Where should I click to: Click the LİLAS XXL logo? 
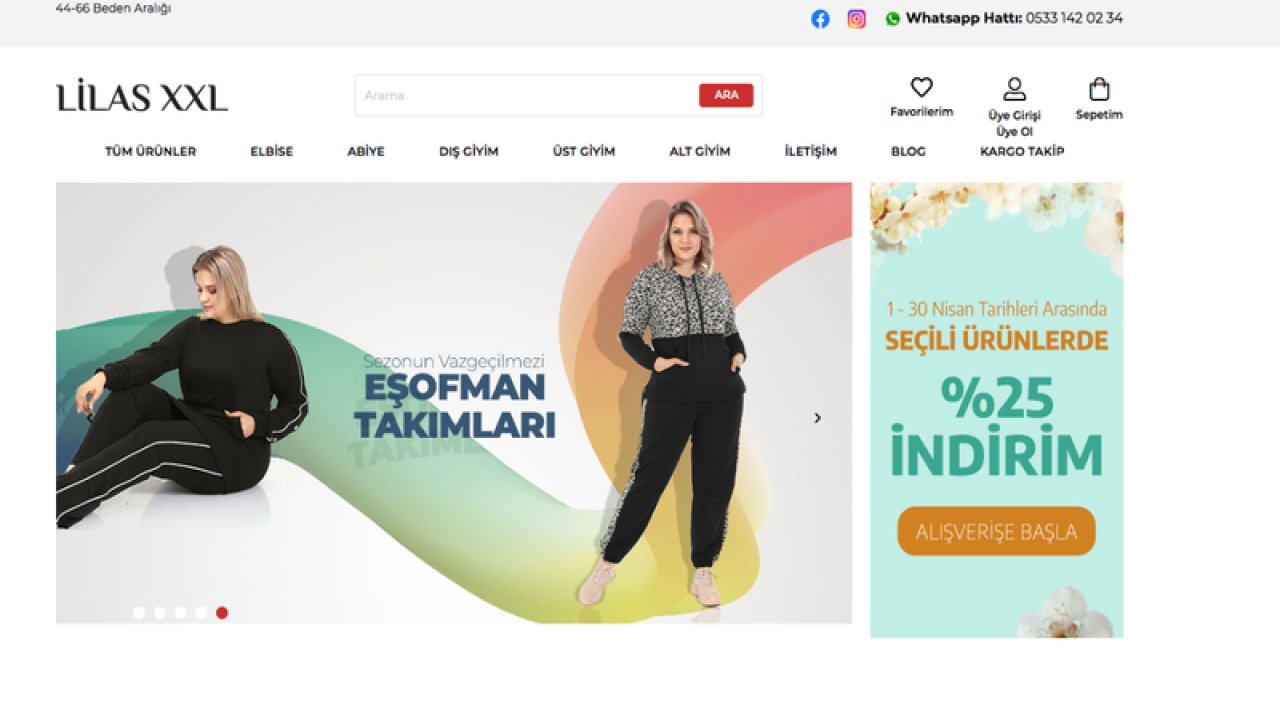142,96
